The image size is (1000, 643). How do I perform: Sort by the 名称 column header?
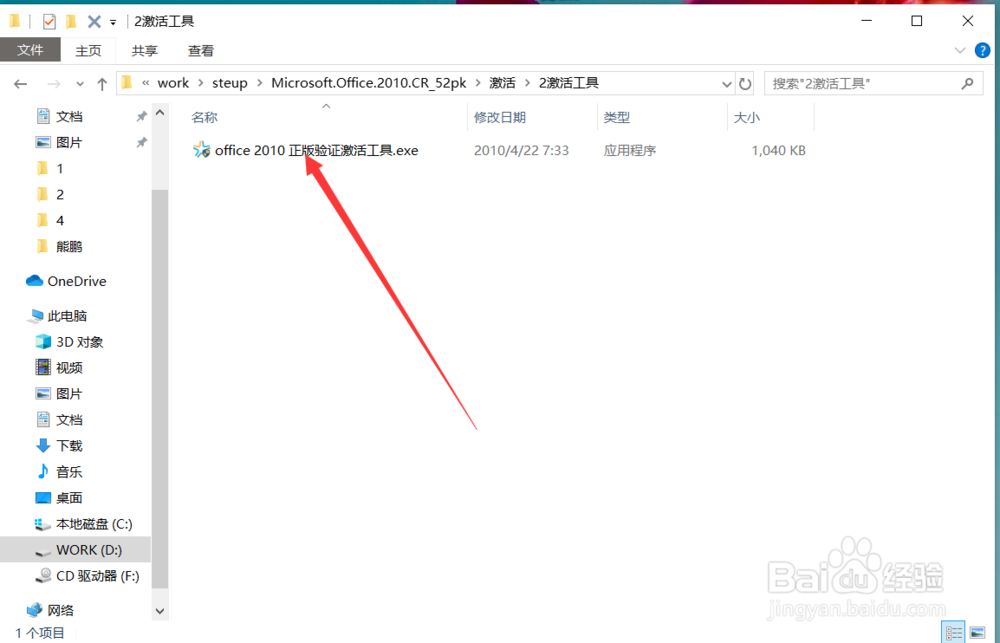point(204,117)
